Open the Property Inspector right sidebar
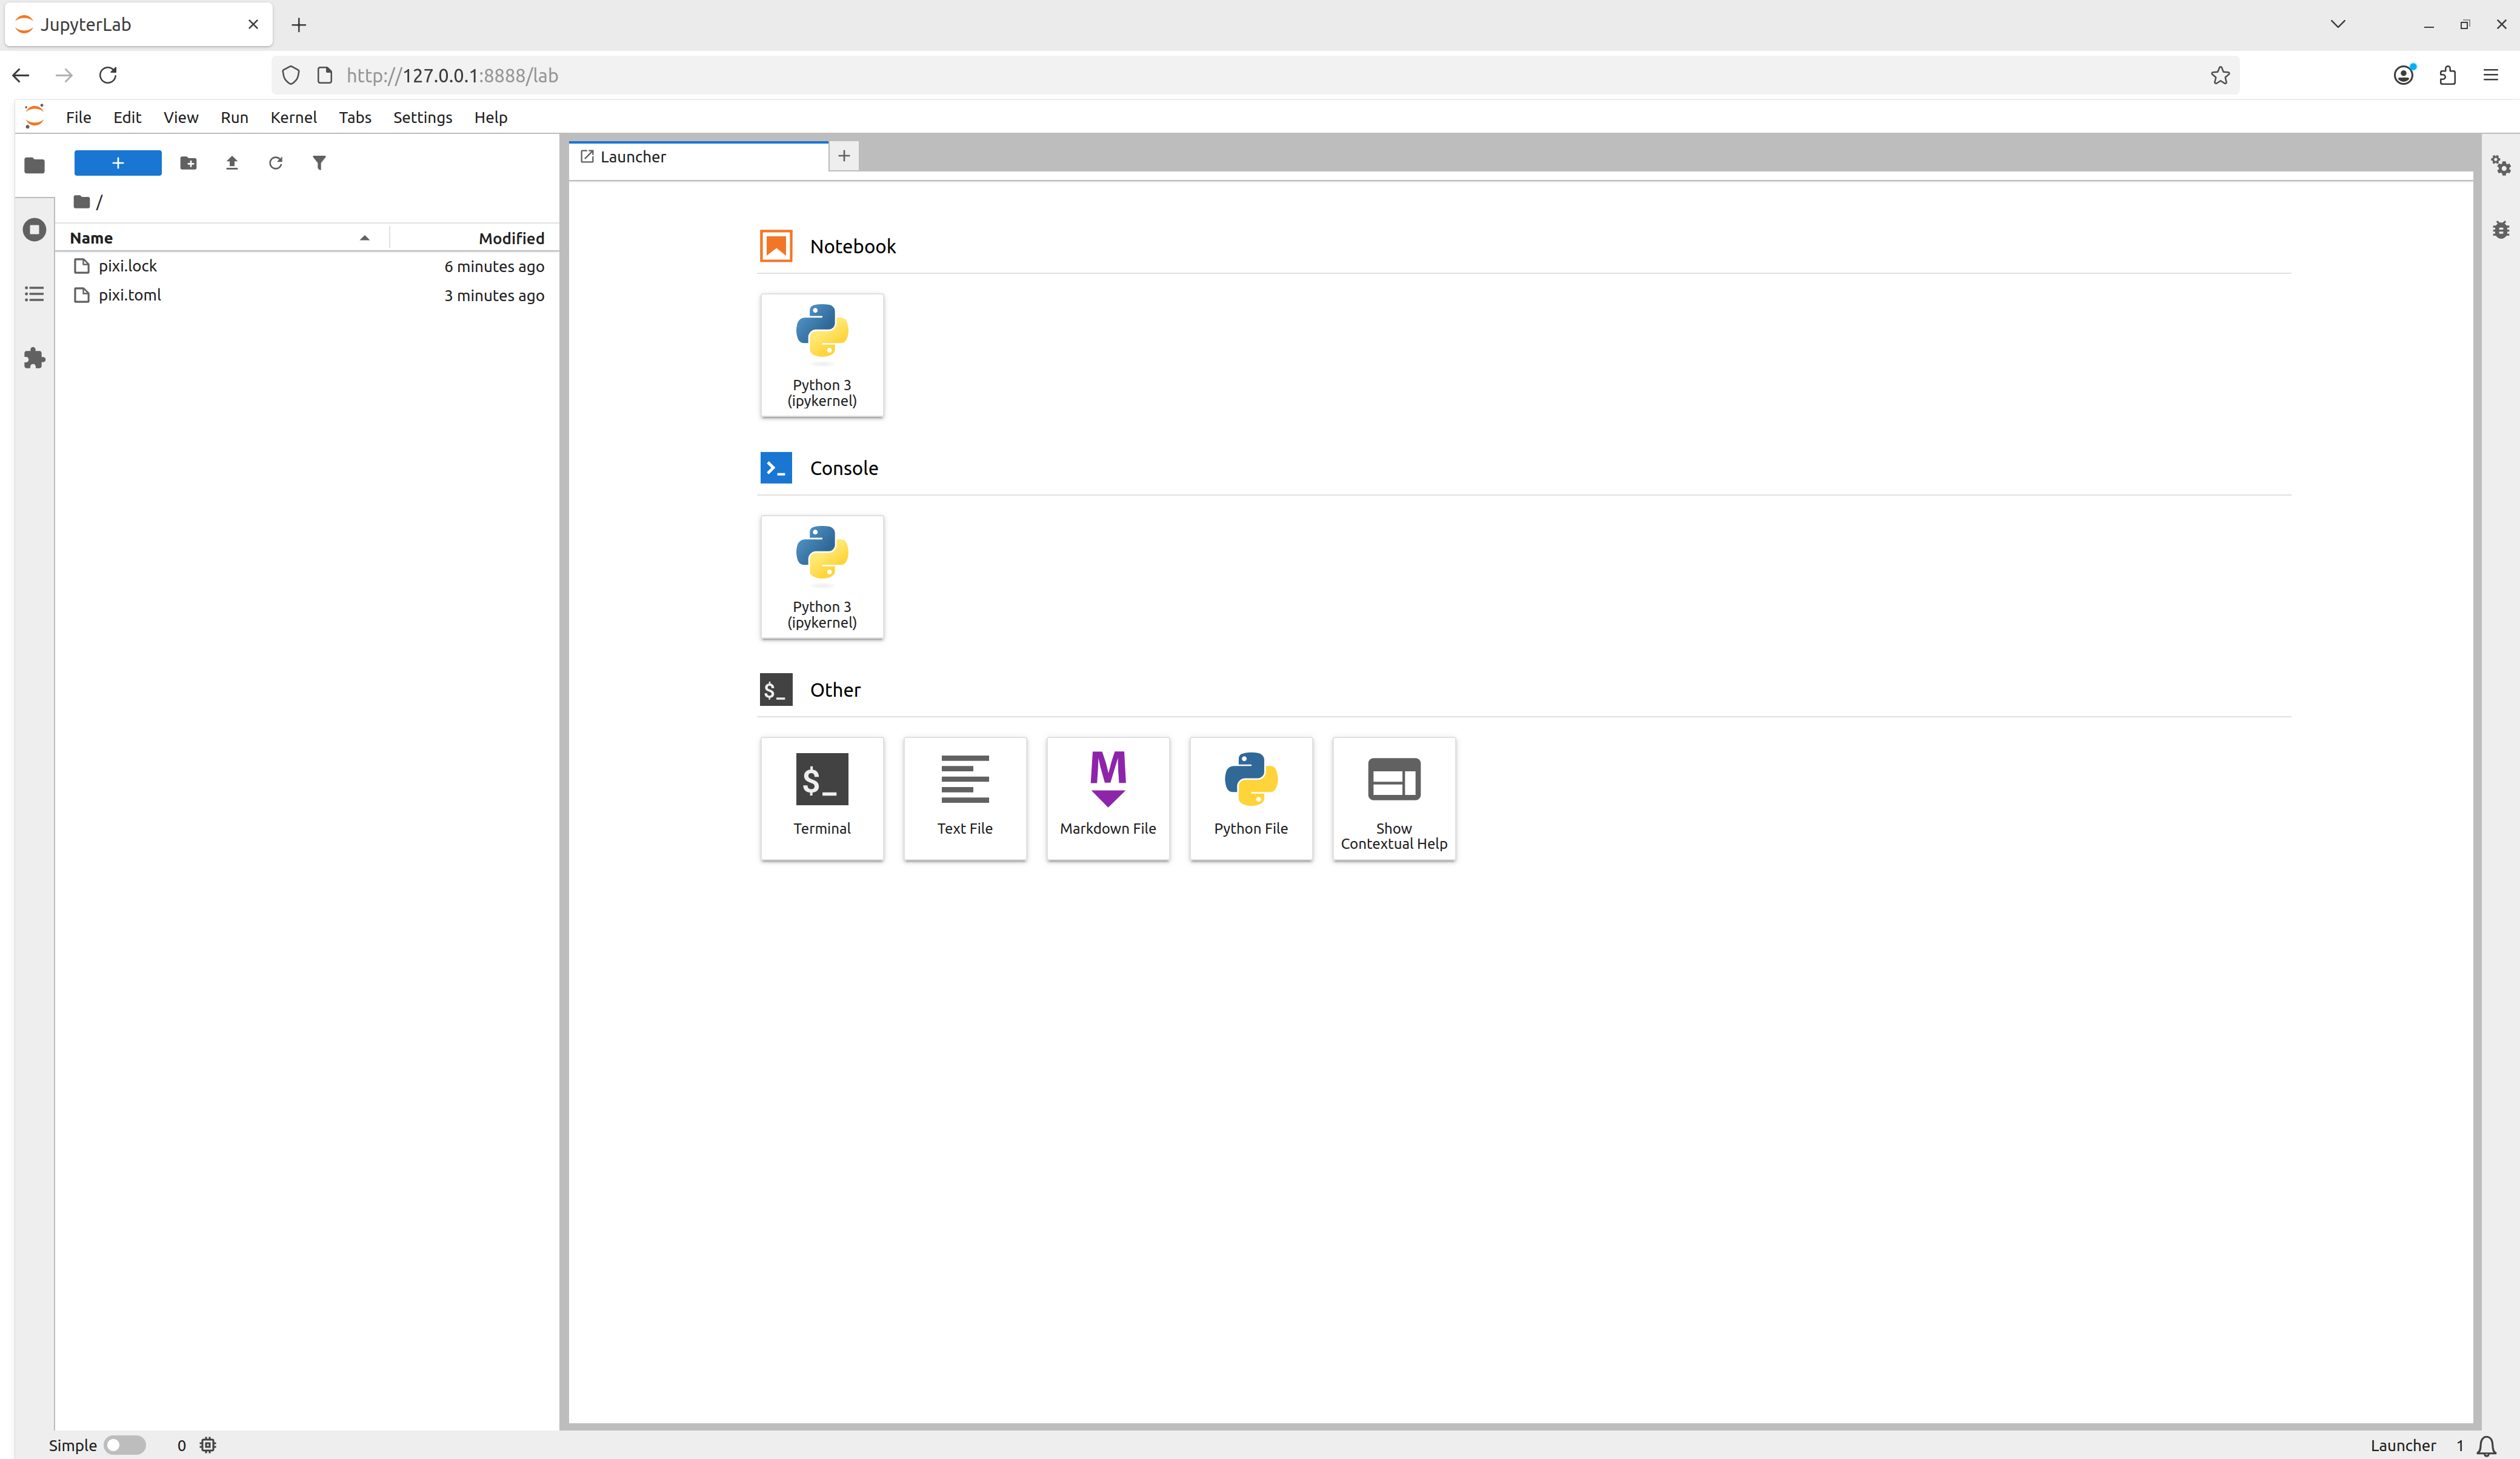This screenshot has width=2520, height=1459. 2501,166
